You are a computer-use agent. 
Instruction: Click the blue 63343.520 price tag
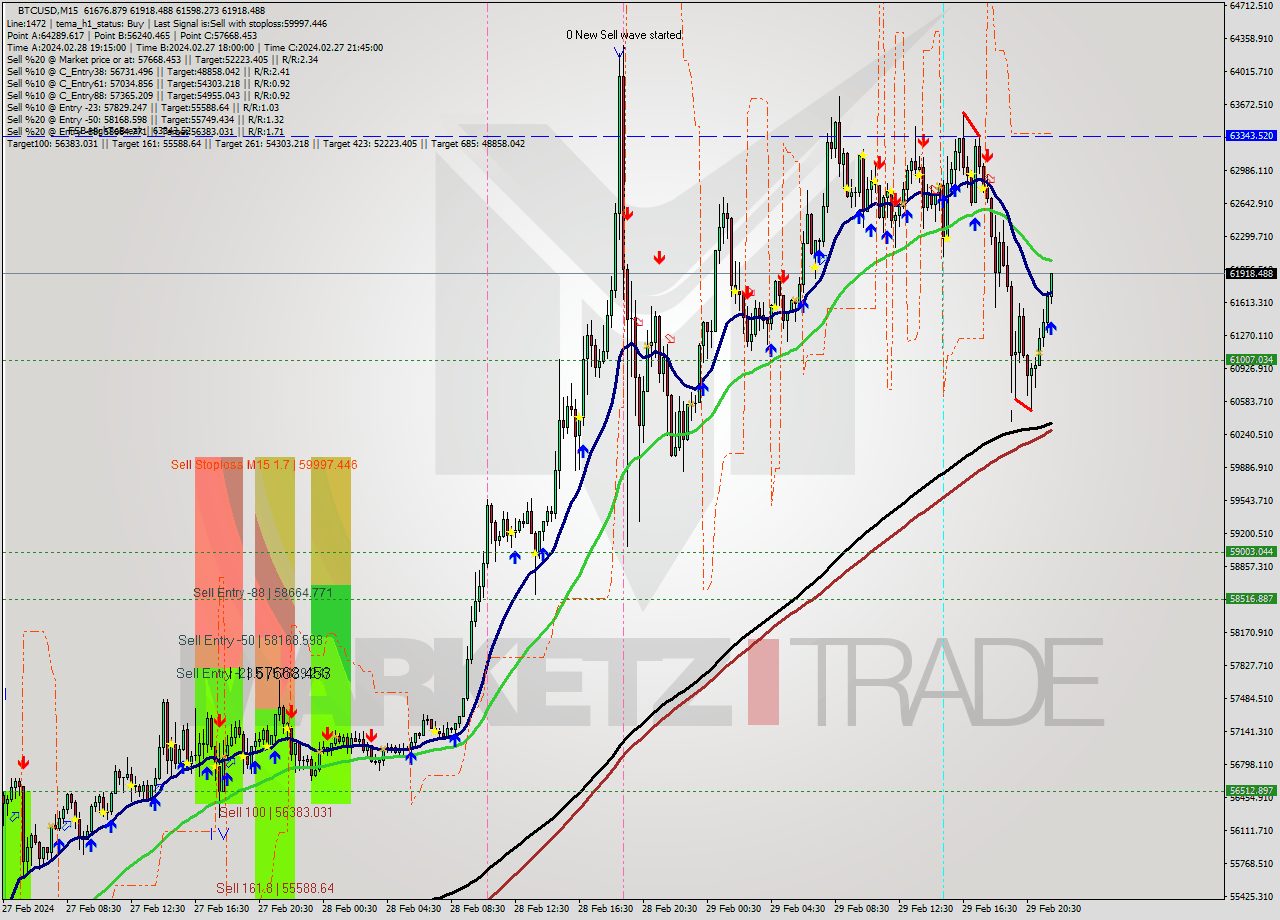tap(1250, 135)
